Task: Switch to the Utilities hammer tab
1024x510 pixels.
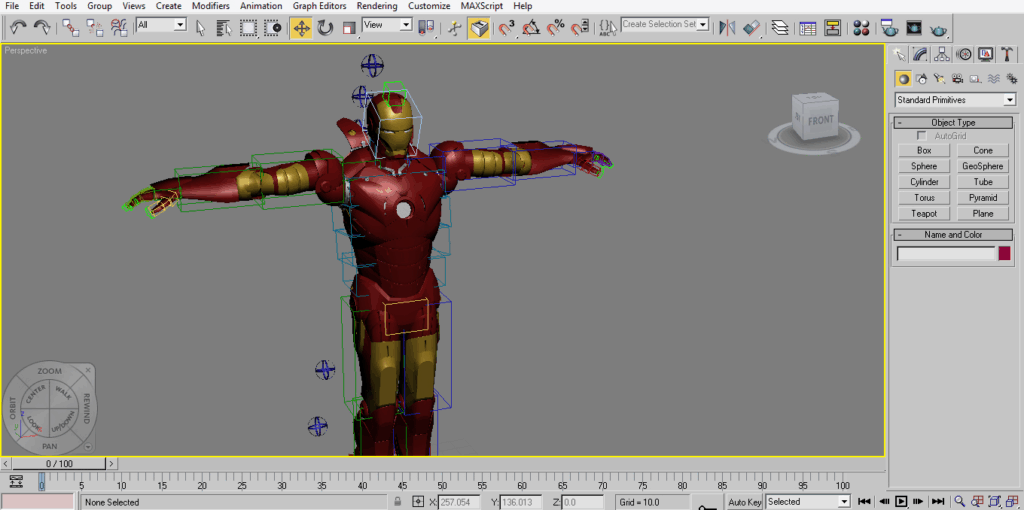Action: point(1007,54)
